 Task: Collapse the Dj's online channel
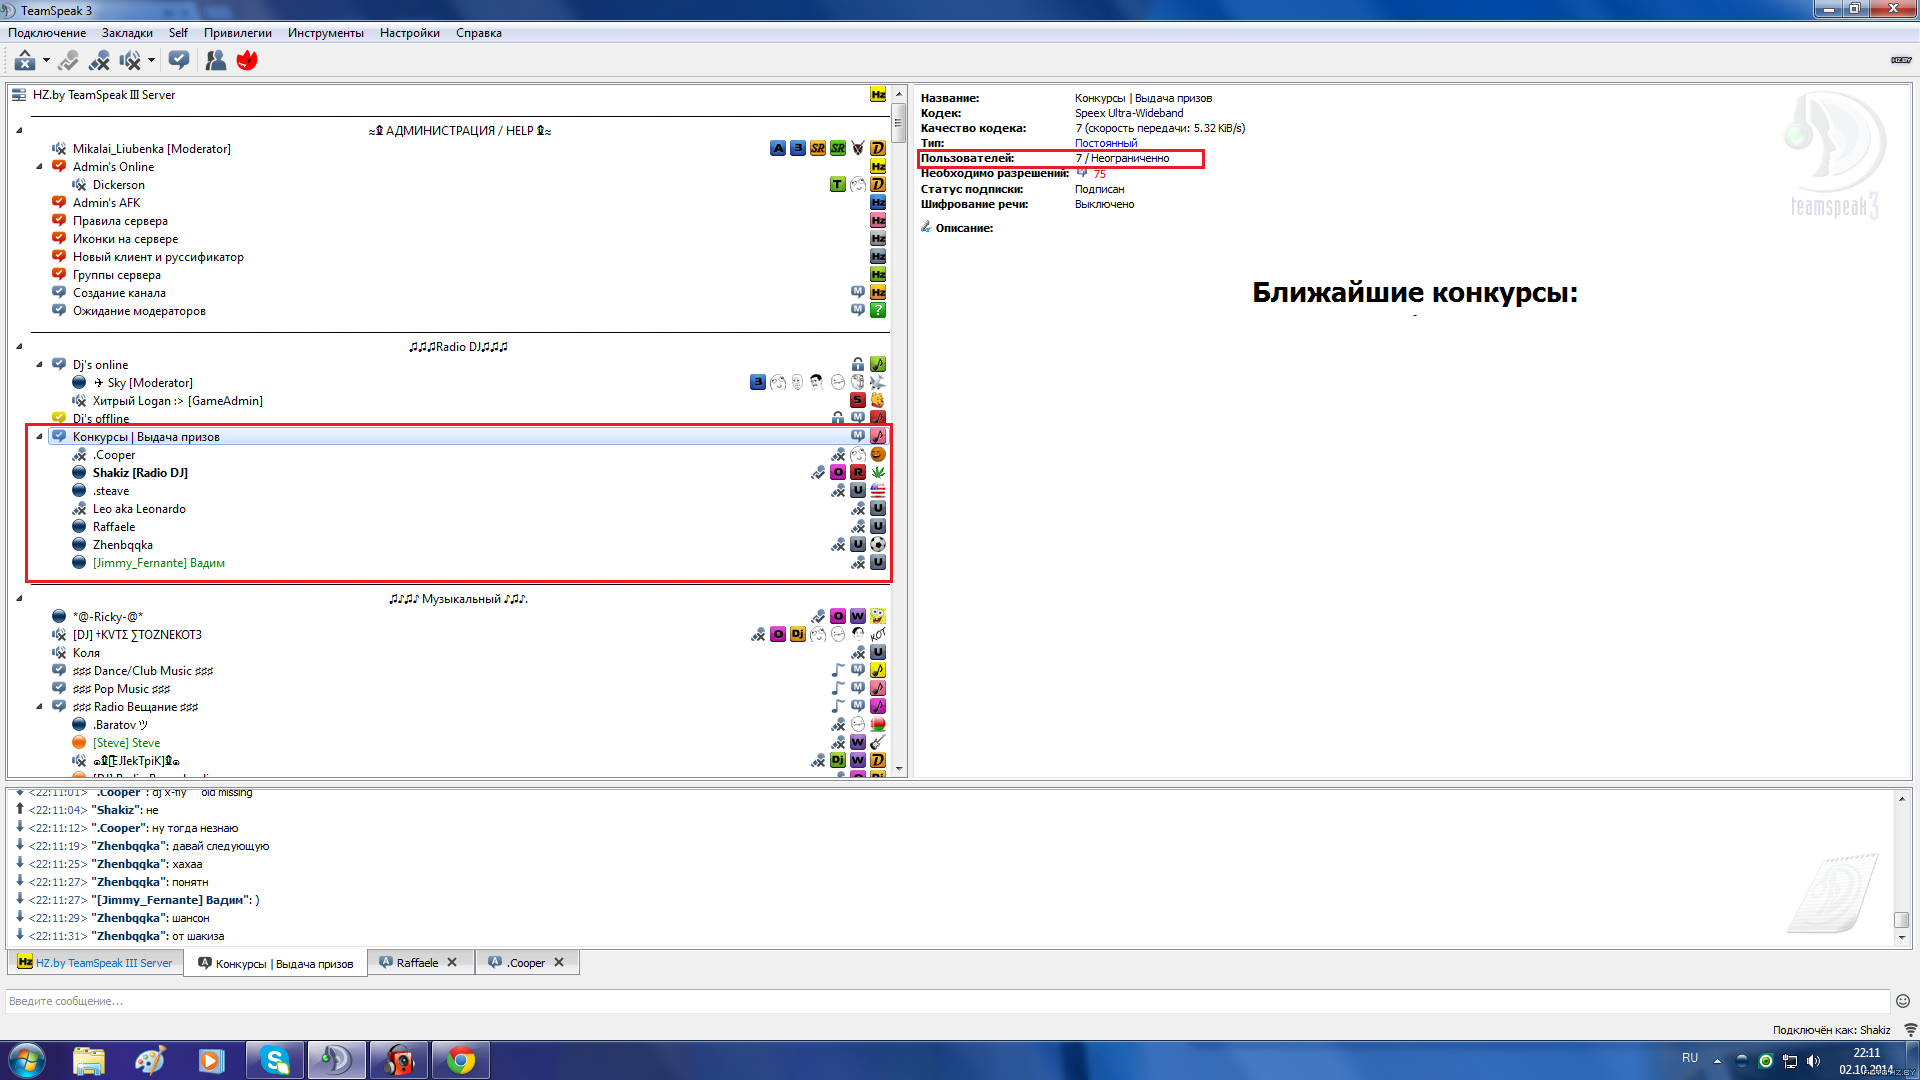(39, 365)
